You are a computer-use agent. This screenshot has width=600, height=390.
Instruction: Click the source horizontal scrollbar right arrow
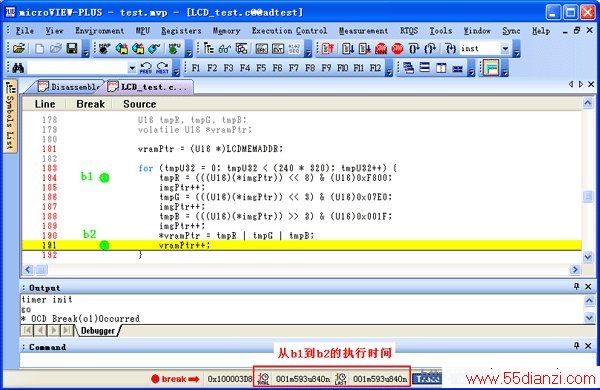tap(574, 270)
